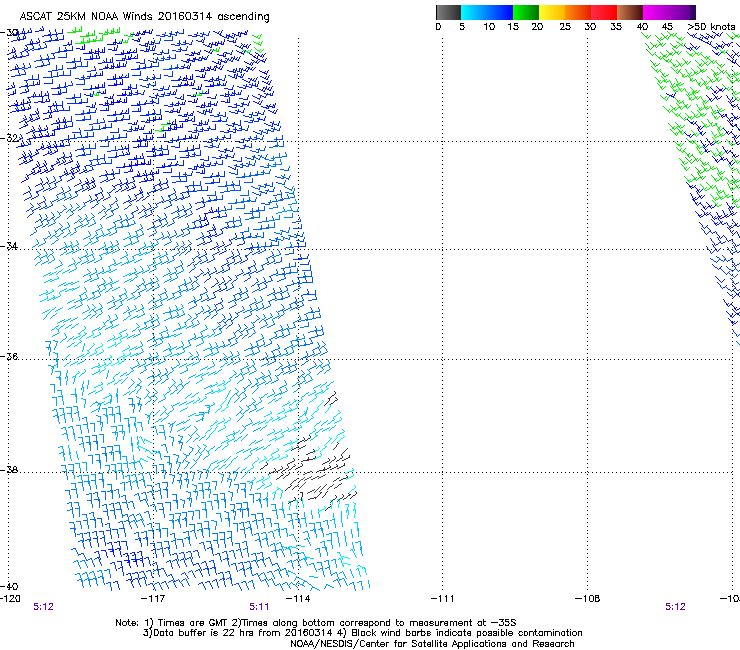Click the '-34' latitude axis label
Screen dimensions: 740x650
click(9, 246)
